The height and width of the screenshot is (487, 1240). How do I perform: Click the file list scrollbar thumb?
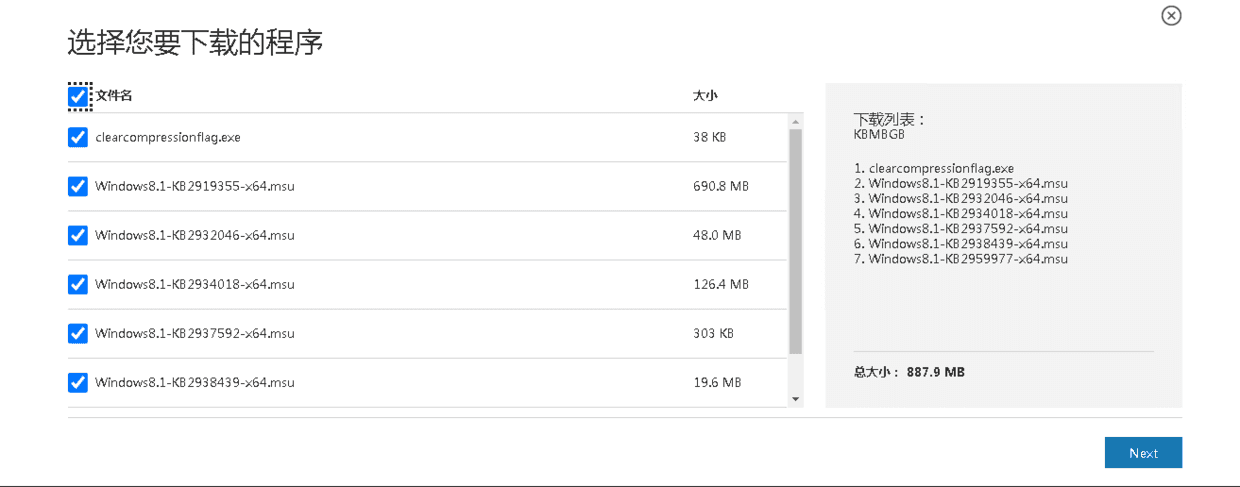coord(796,240)
